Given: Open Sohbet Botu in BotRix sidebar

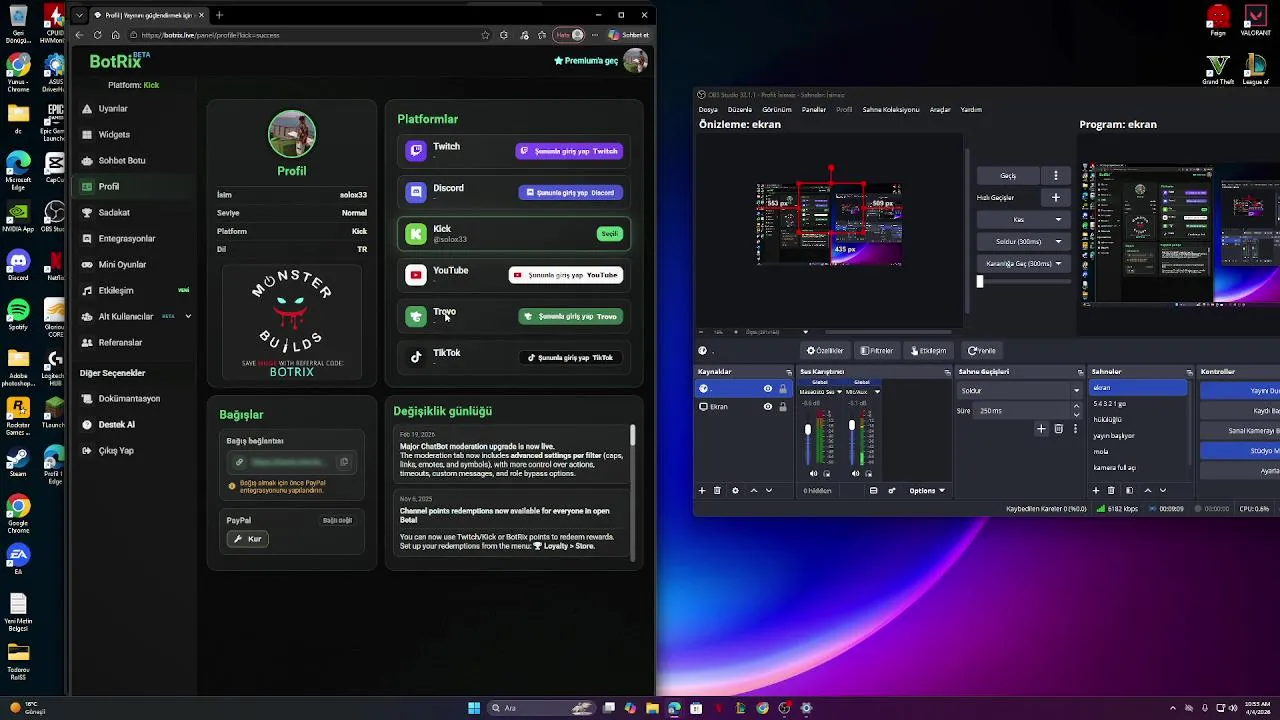Looking at the screenshot, I should click(x=122, y=160).
